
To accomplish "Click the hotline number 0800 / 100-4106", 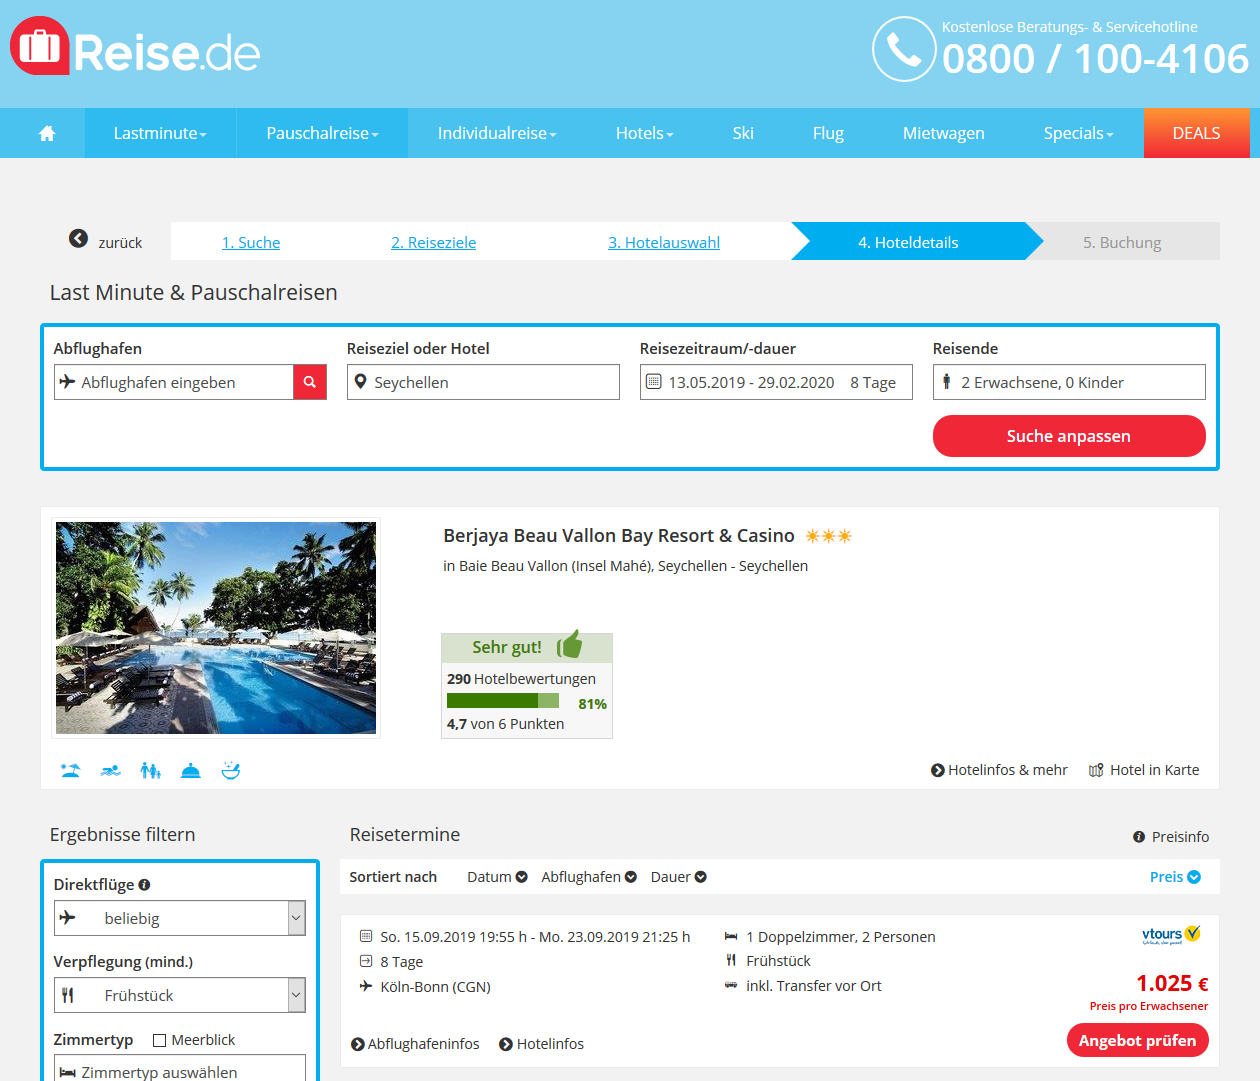I will pos(1095,59).
